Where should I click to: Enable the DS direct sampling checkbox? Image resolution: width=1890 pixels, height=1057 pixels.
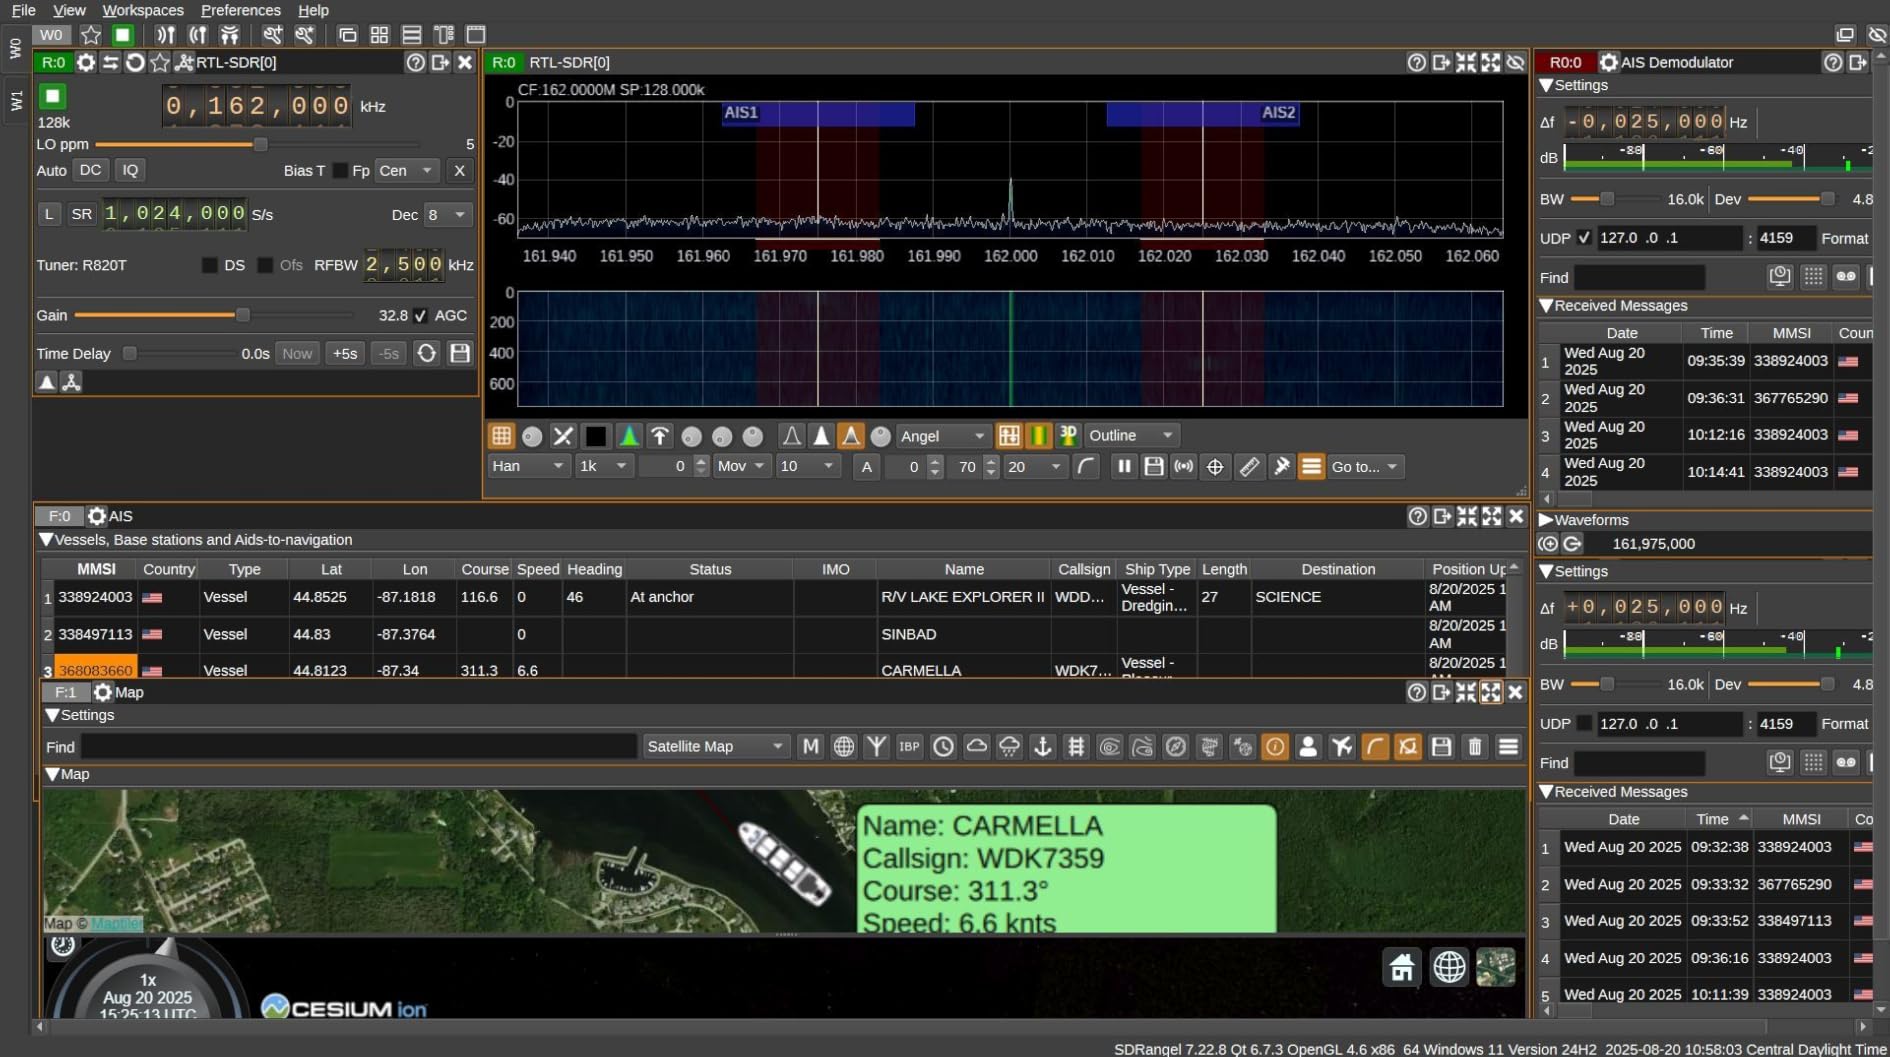click(x=209, y=265)
